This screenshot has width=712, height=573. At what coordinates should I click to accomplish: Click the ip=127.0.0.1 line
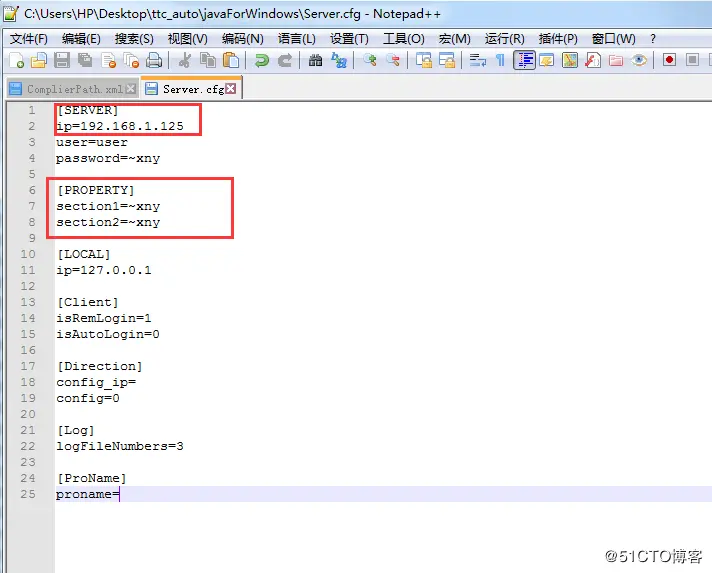104,270
